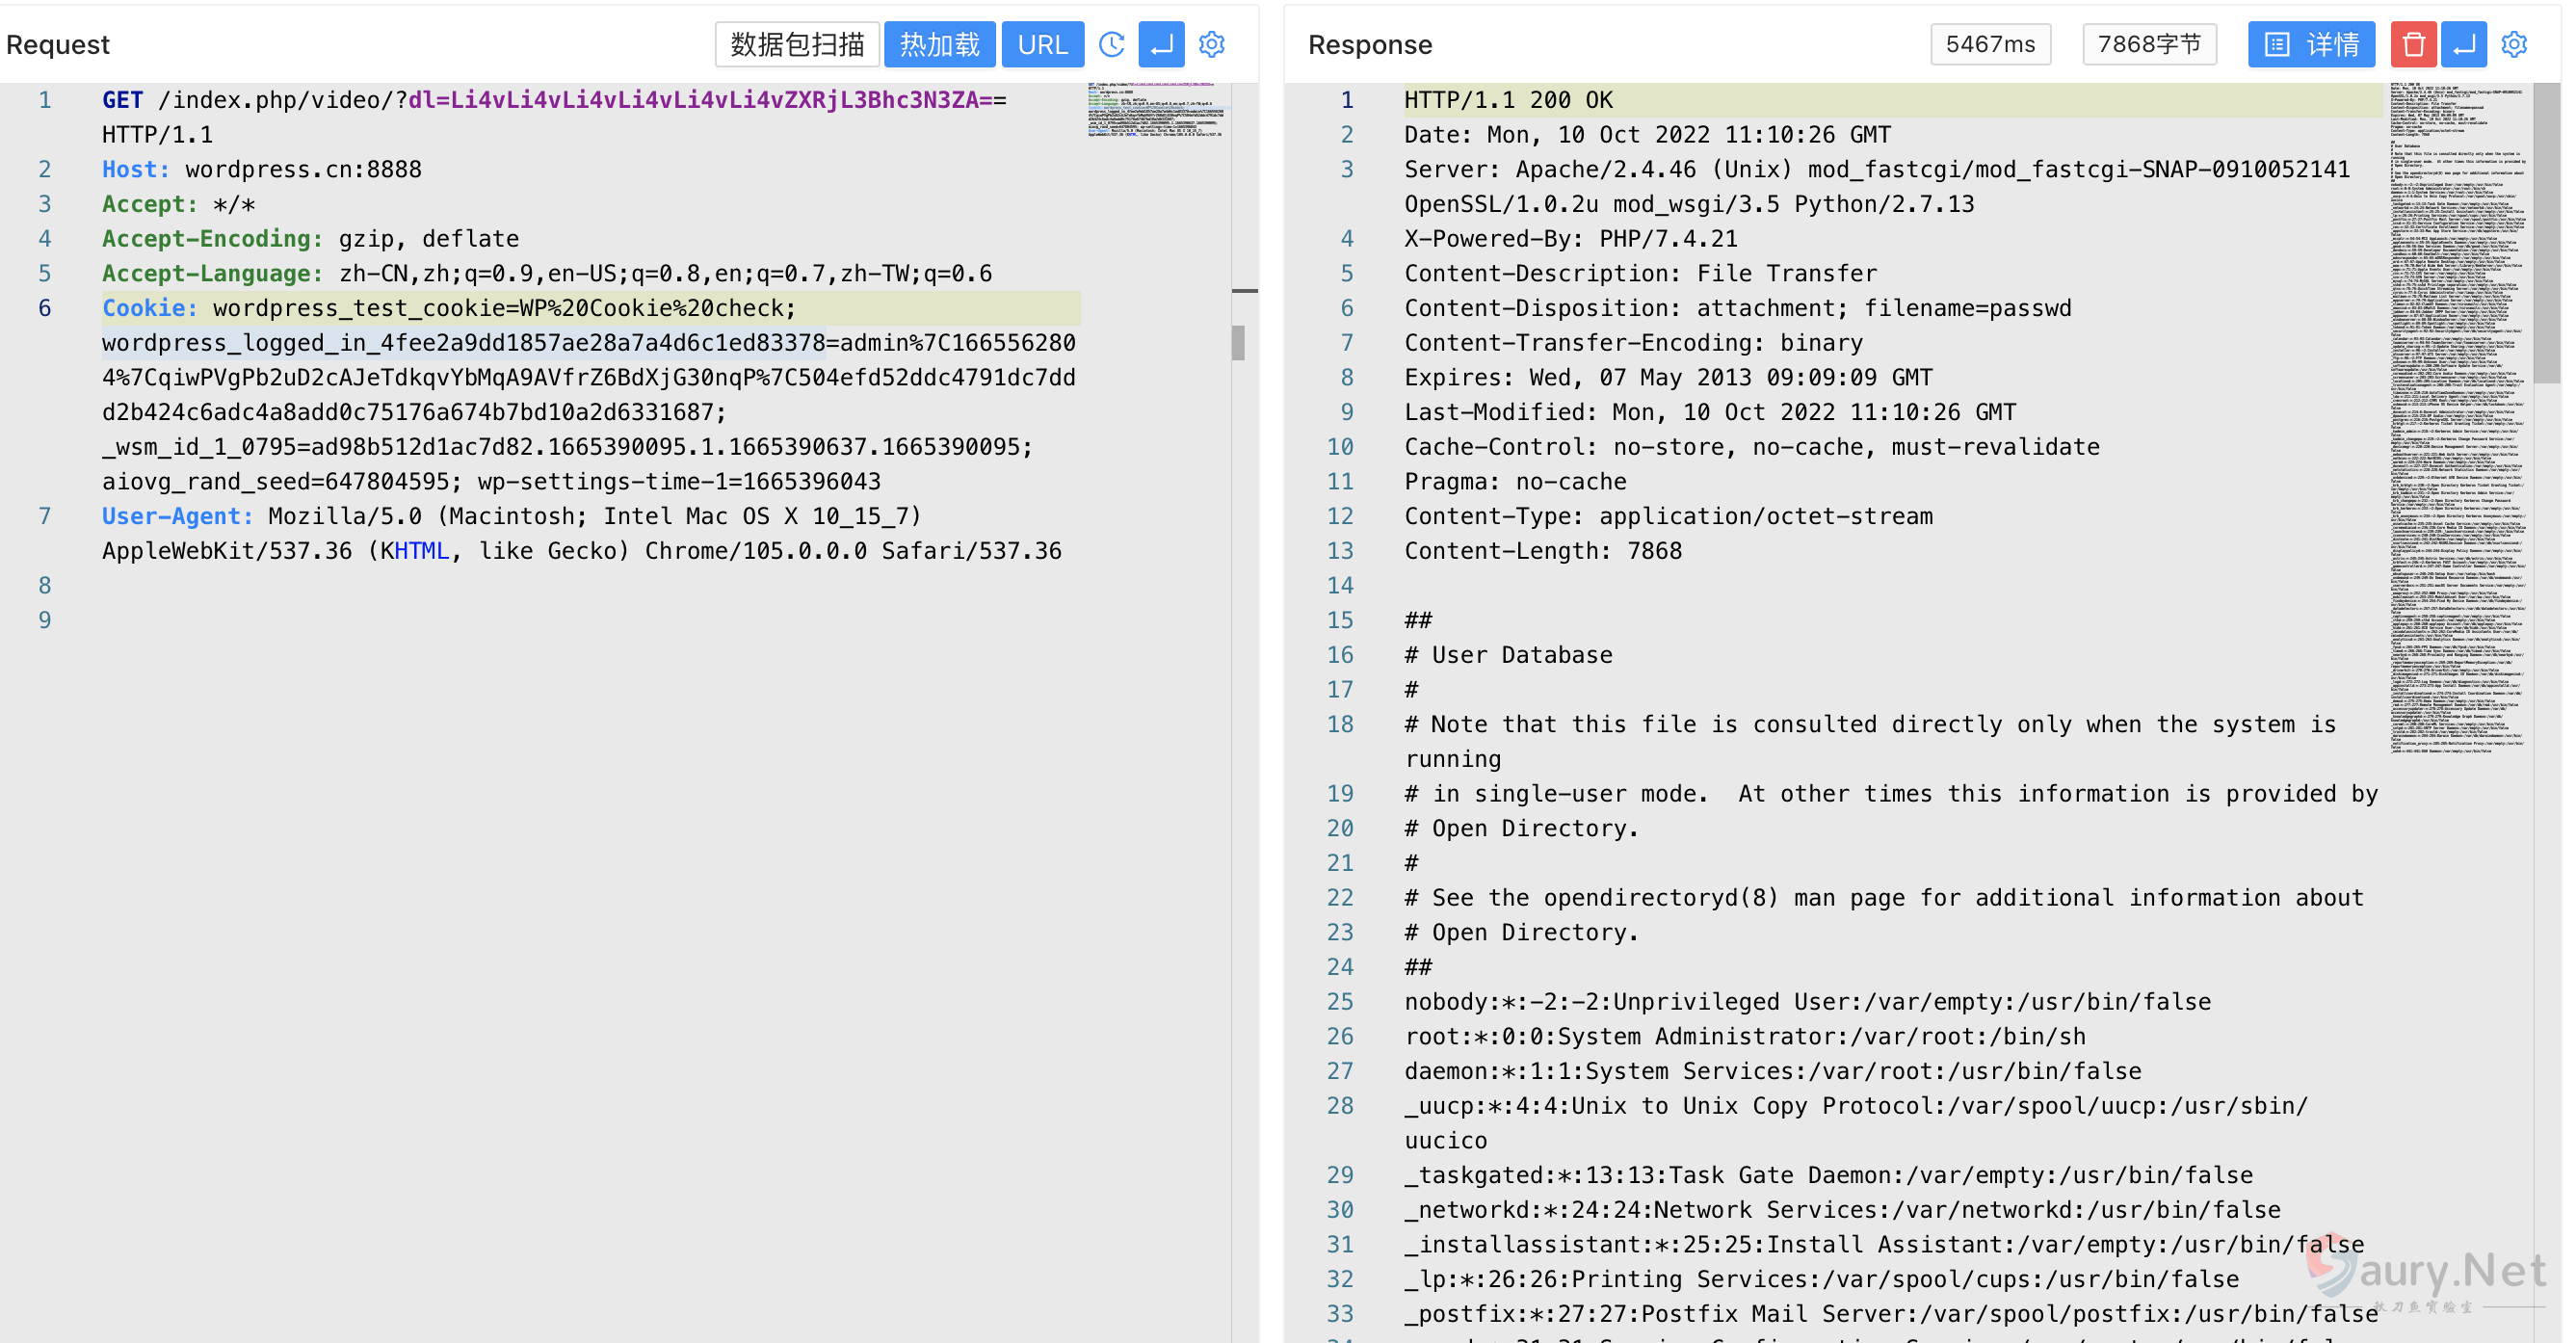2576x1343 pixels.
Task: Open Request panel settings gear
Action: point(1212,45)
